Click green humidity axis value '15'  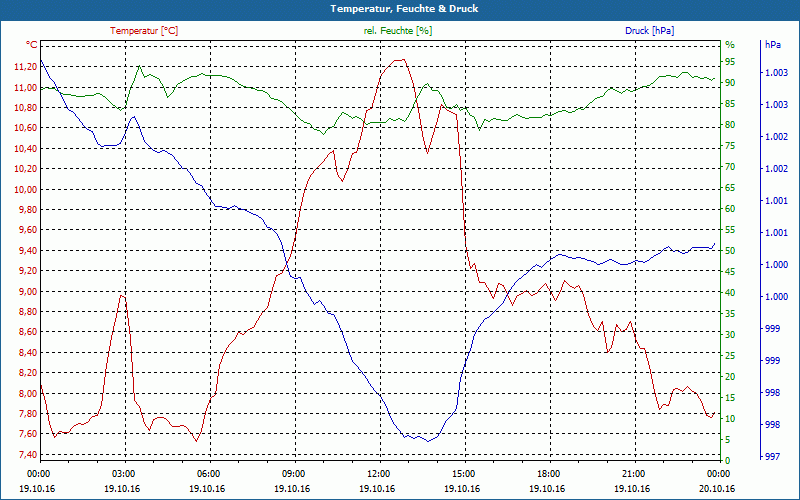pos(730,398)
